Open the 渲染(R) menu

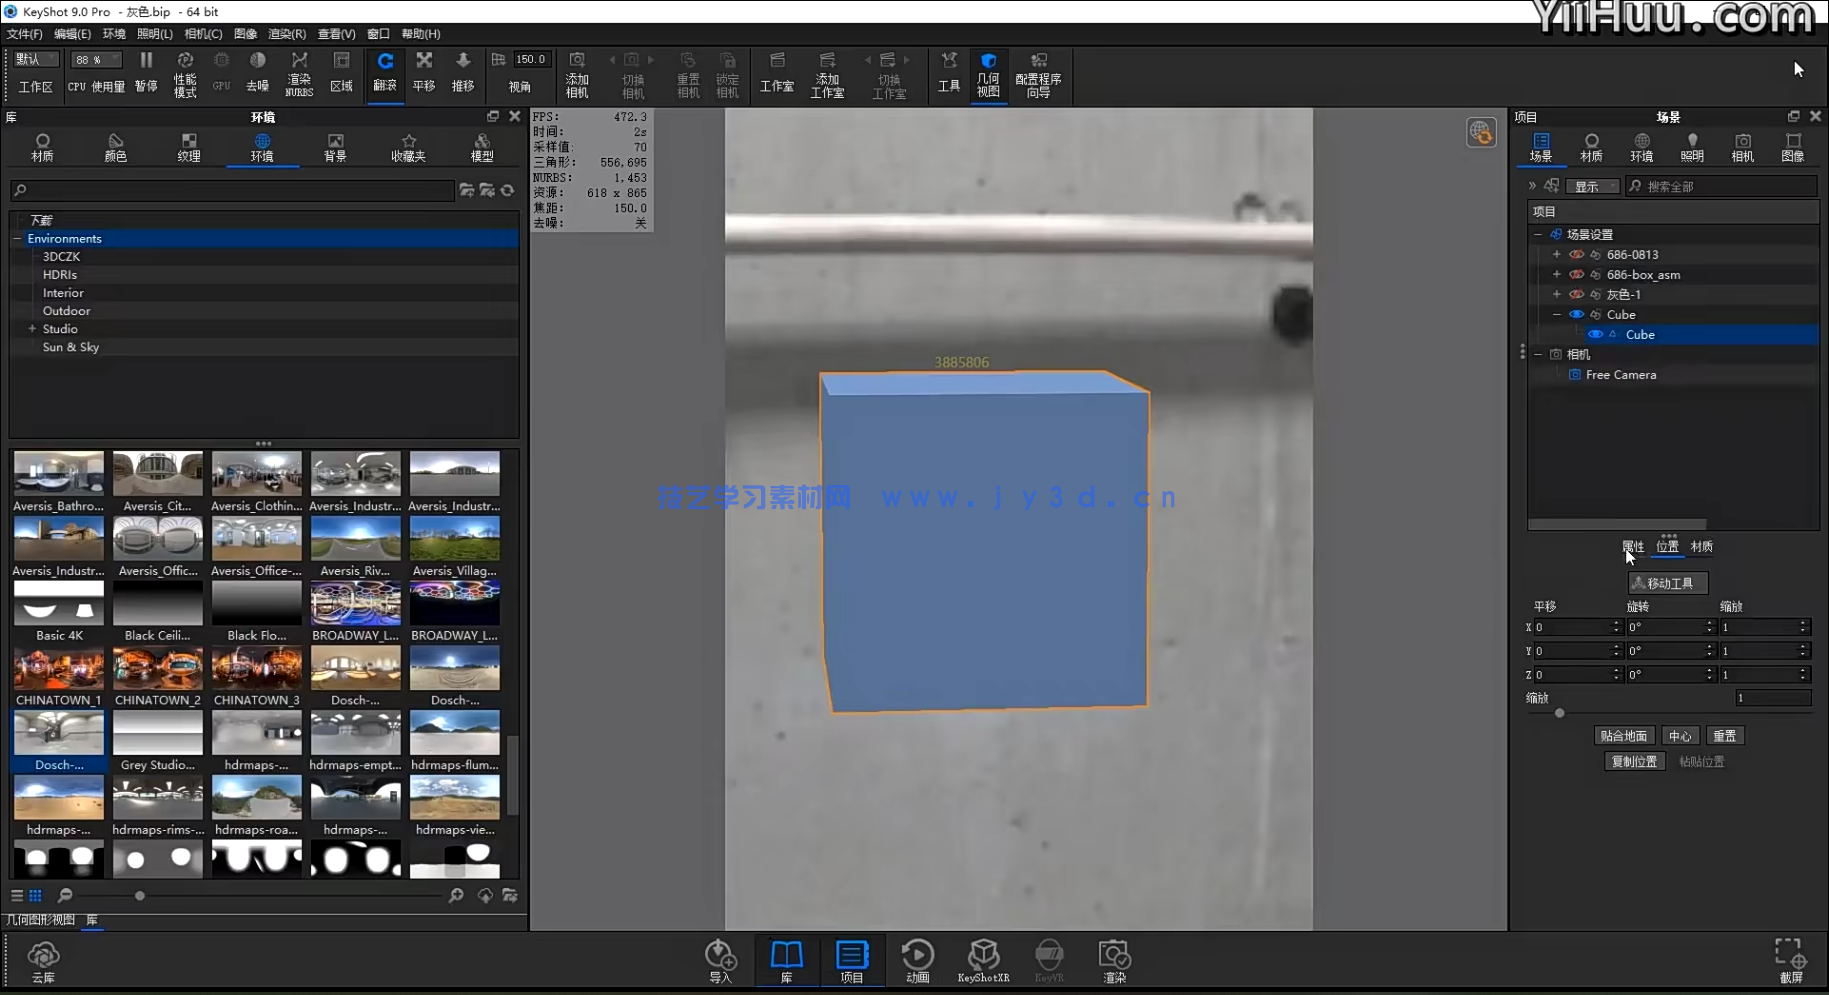tap(286, 34)
